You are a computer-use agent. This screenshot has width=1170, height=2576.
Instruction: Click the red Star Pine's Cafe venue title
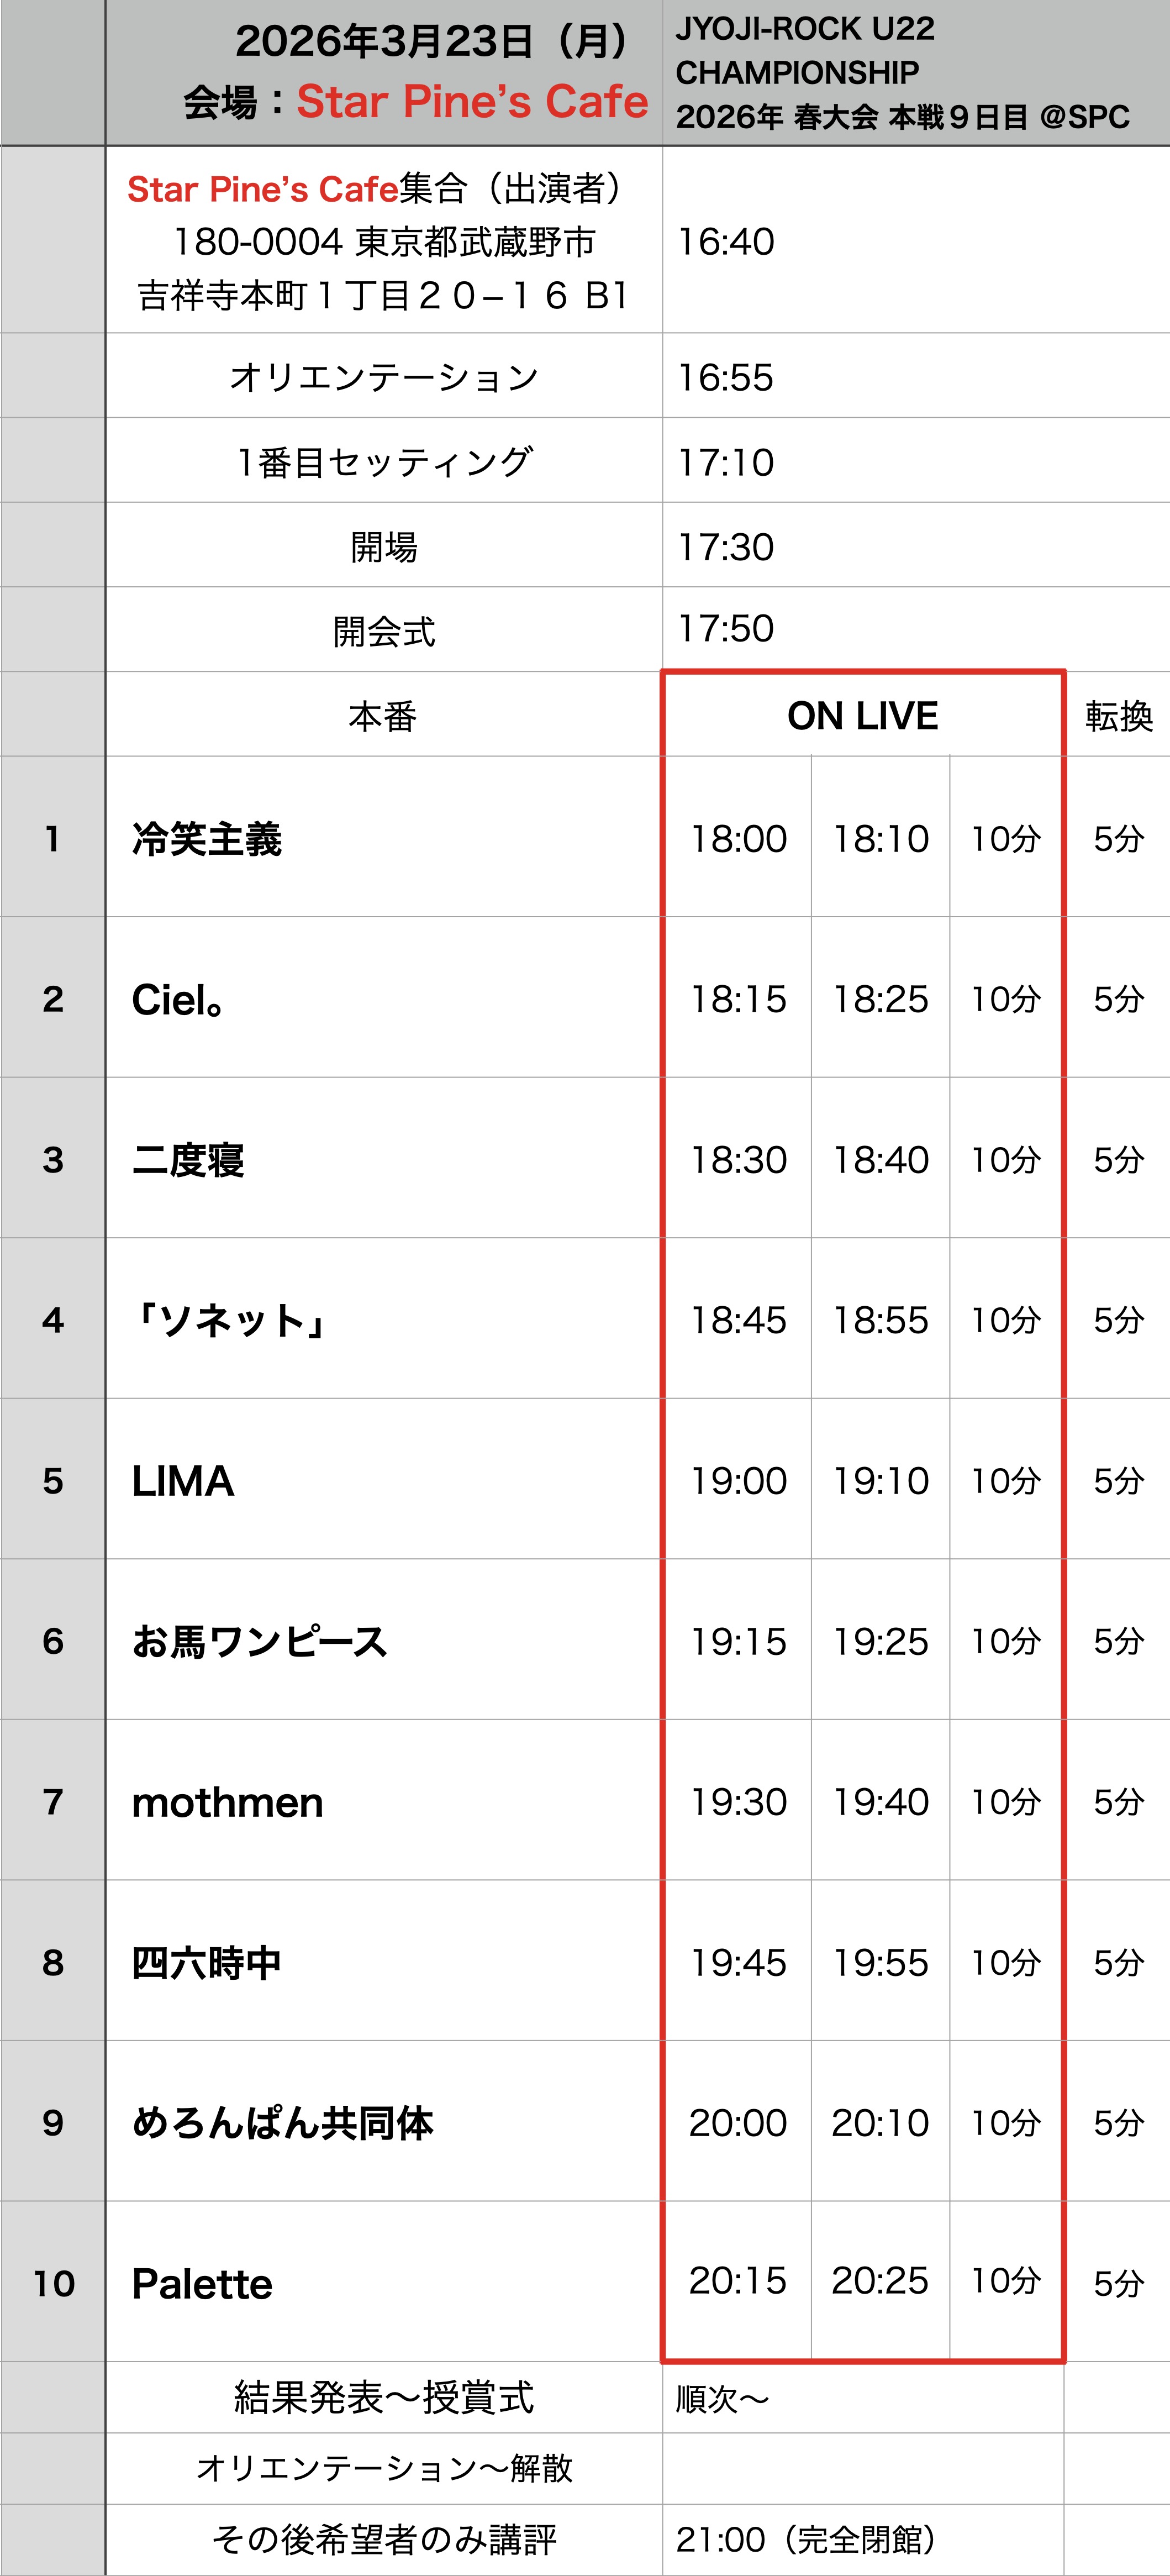tap(472, 102)
